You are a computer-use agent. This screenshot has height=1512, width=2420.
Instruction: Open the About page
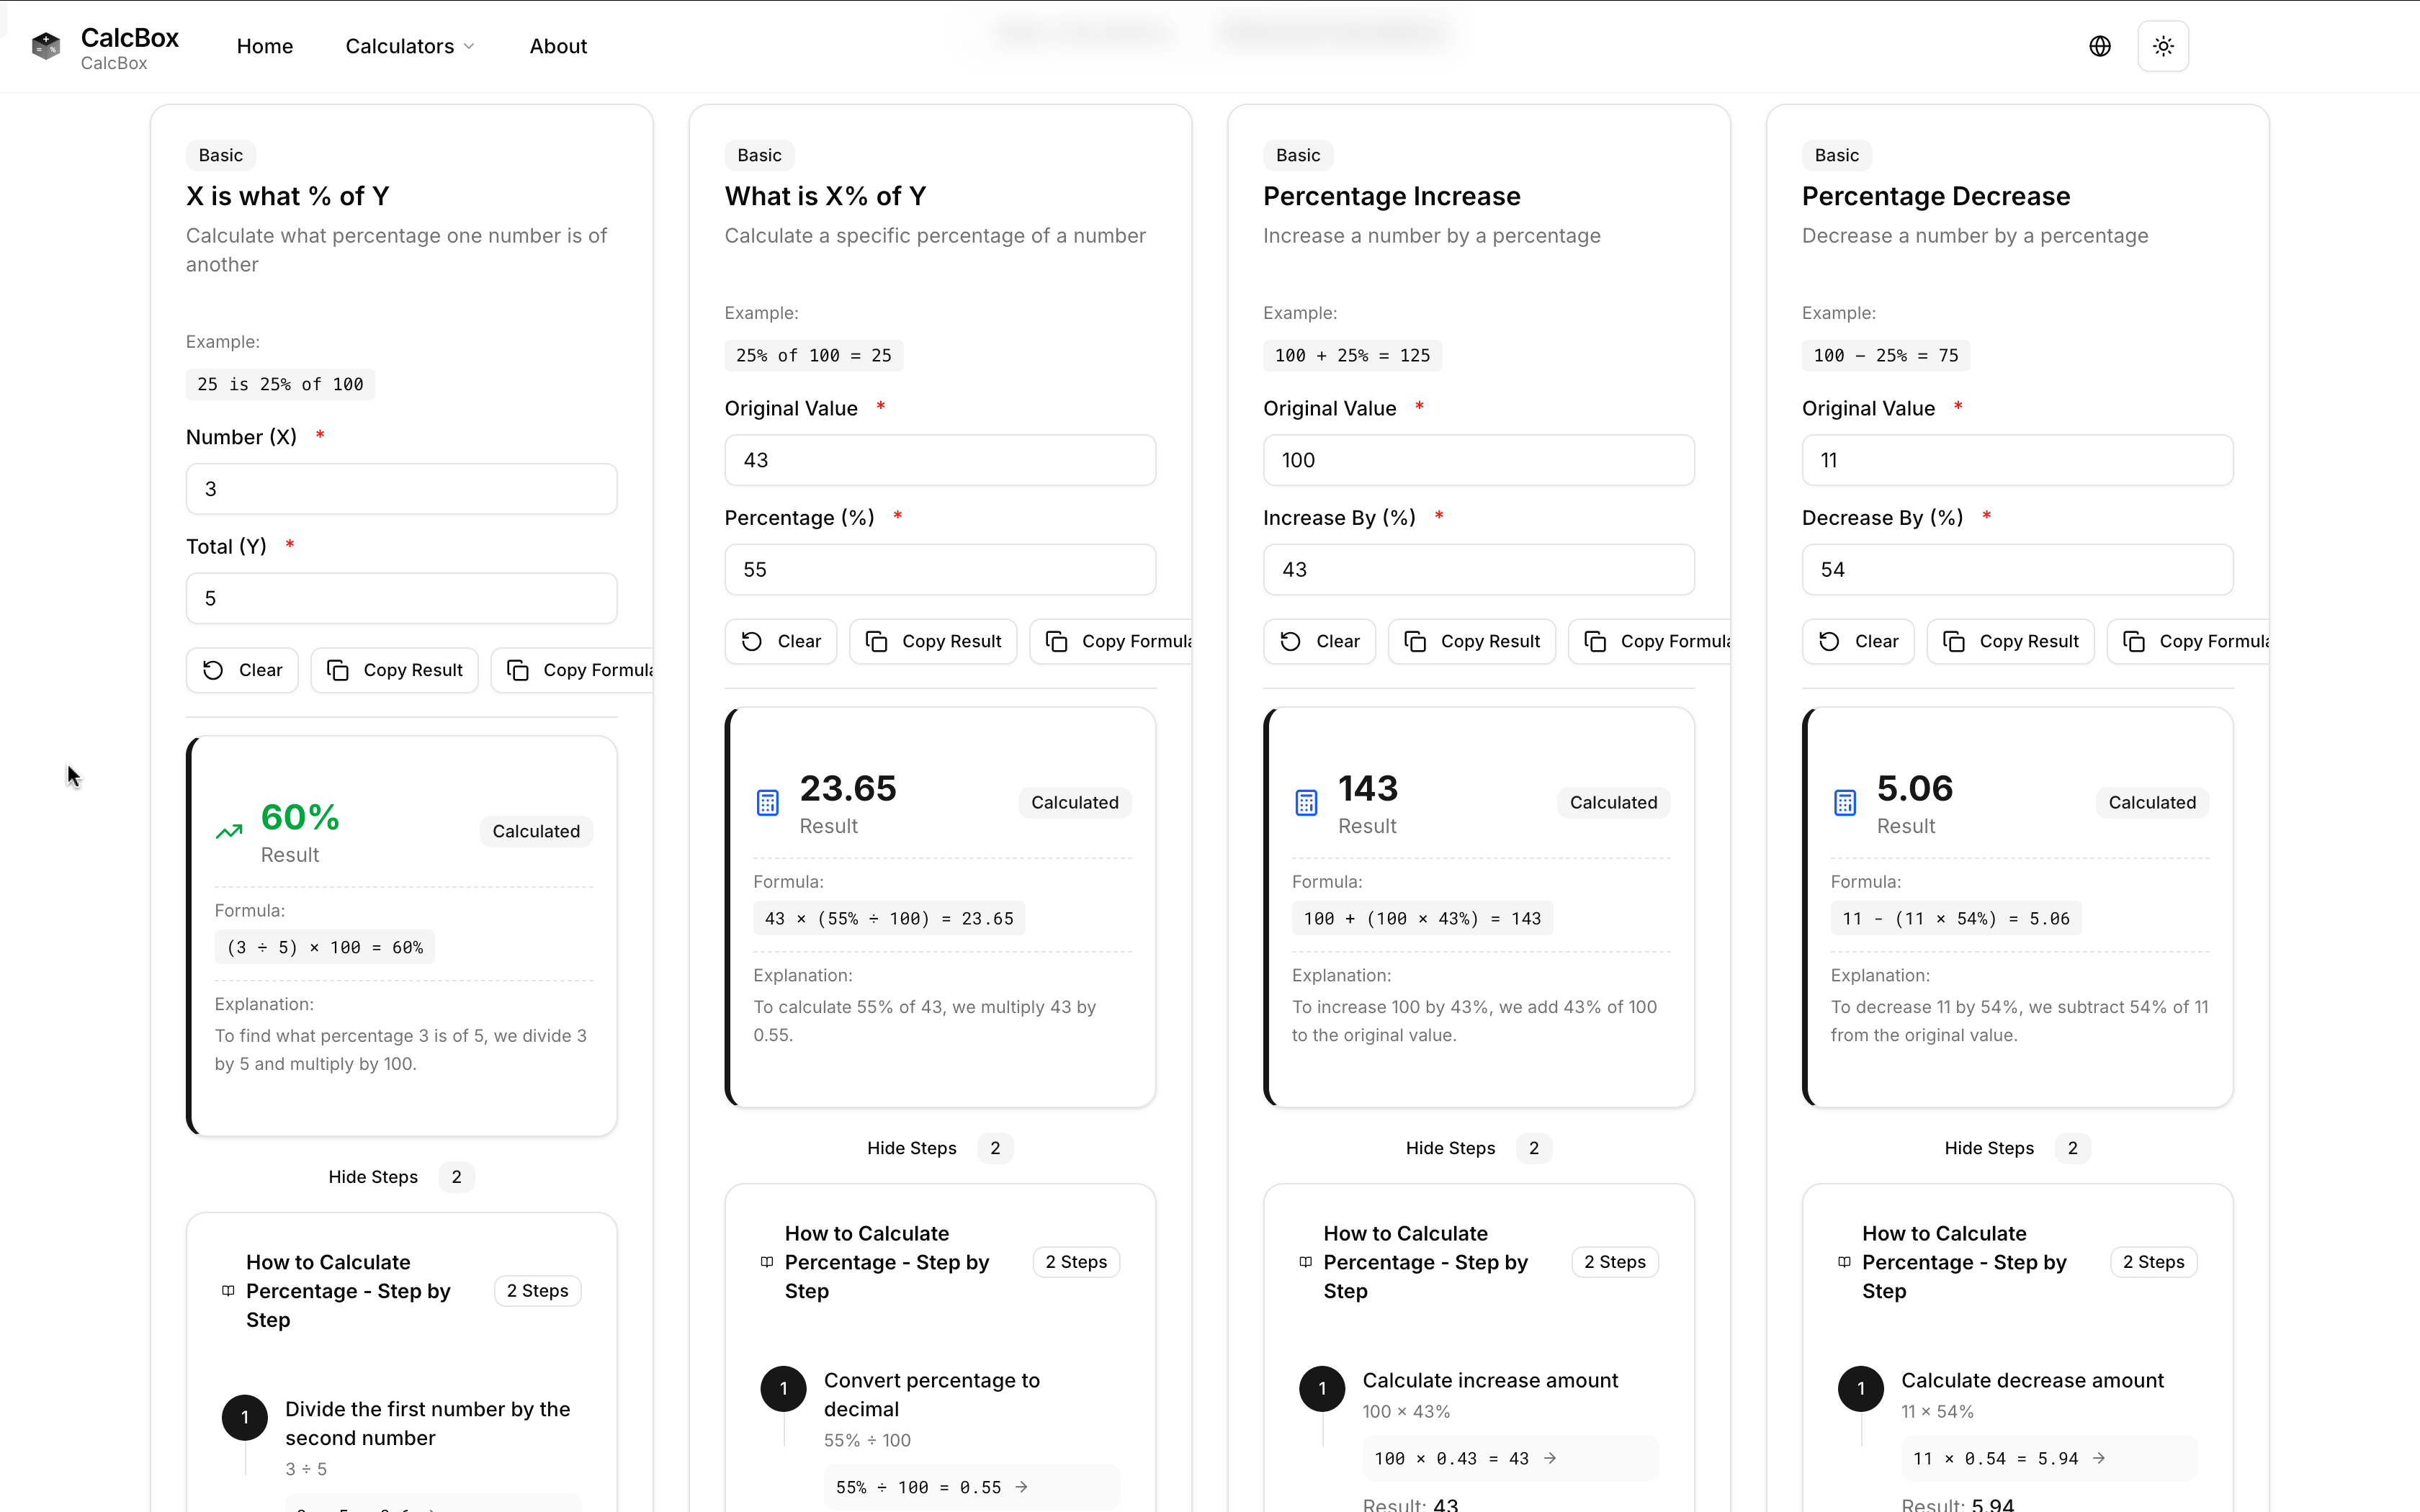558,46
